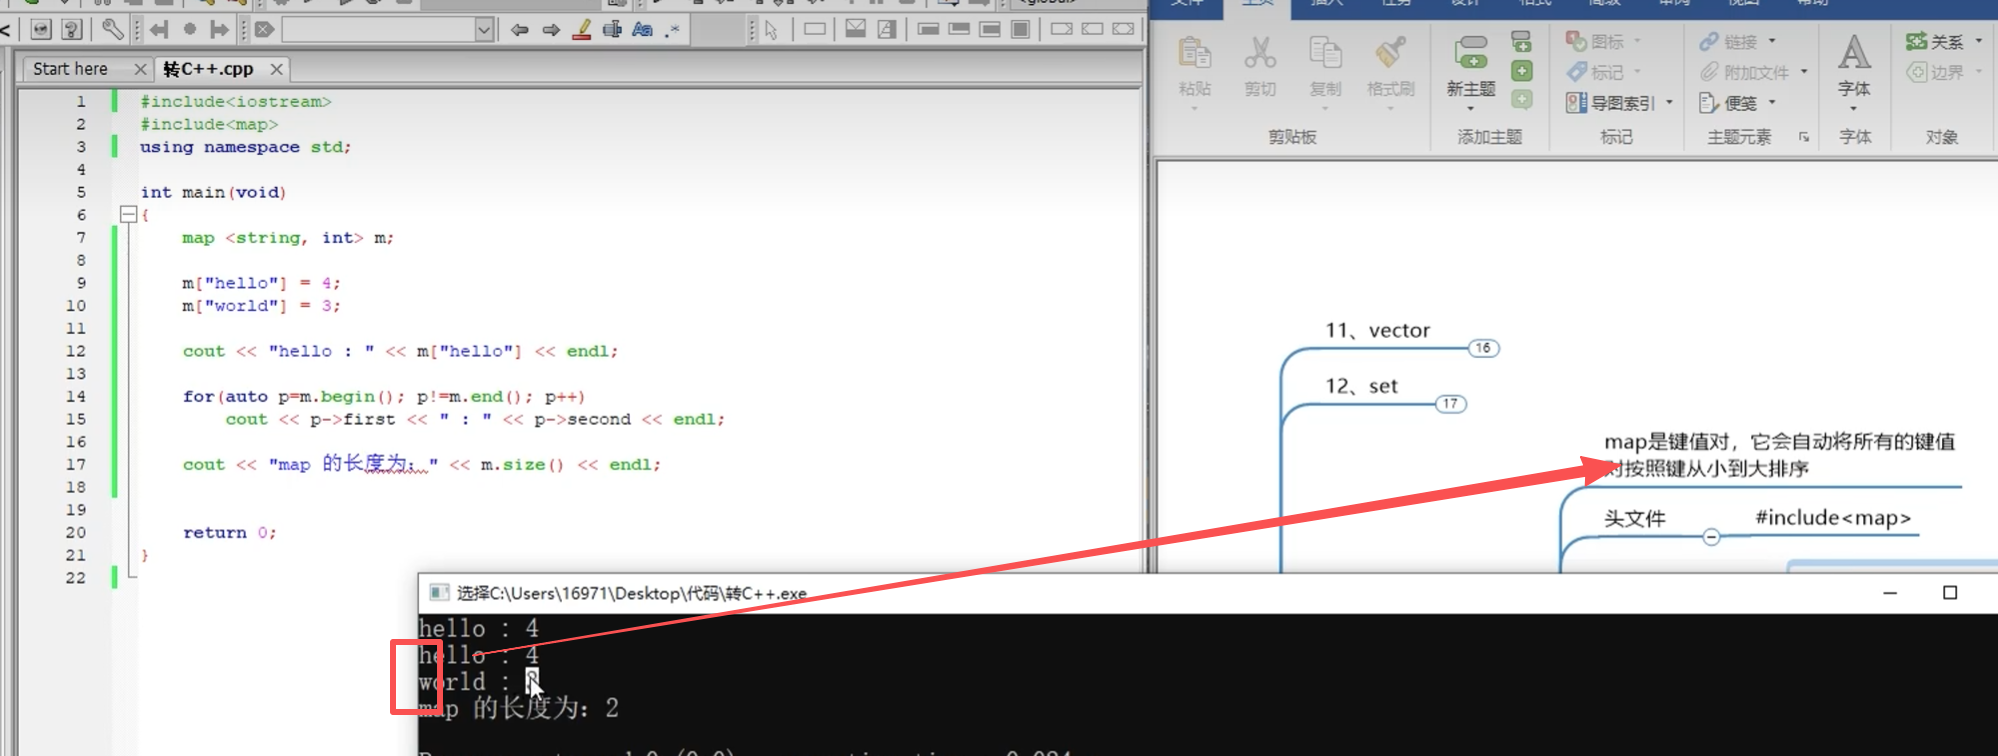
Task: Collapse the code fold marker at line 6
Action: tap(128, 214)
